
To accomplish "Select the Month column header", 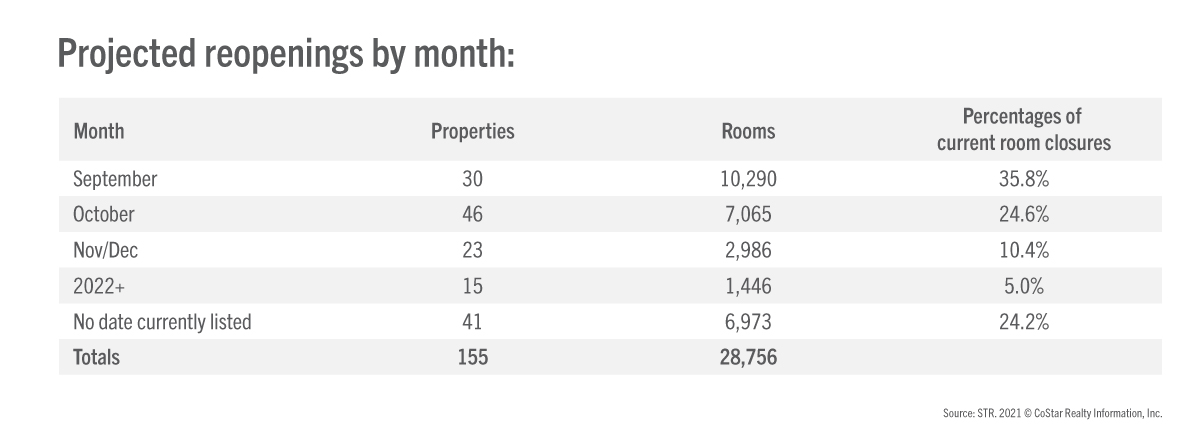I will click(x=98, y=131).
